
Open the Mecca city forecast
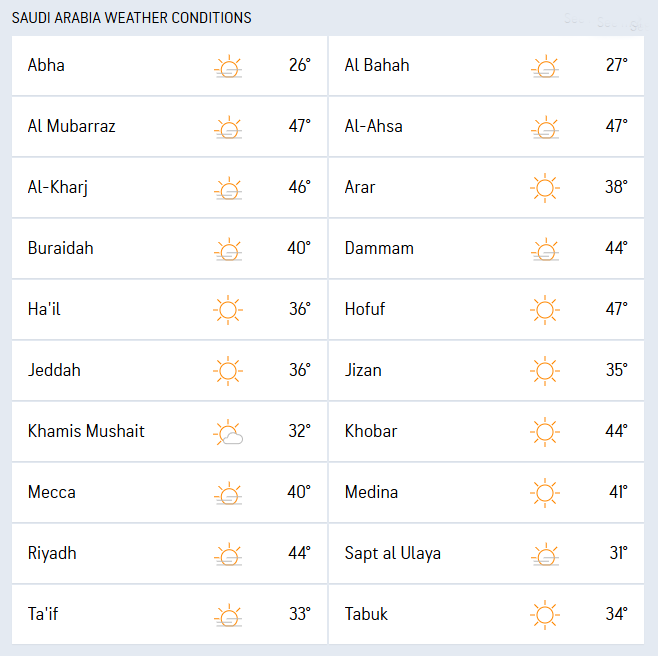[x=52, y=492]
